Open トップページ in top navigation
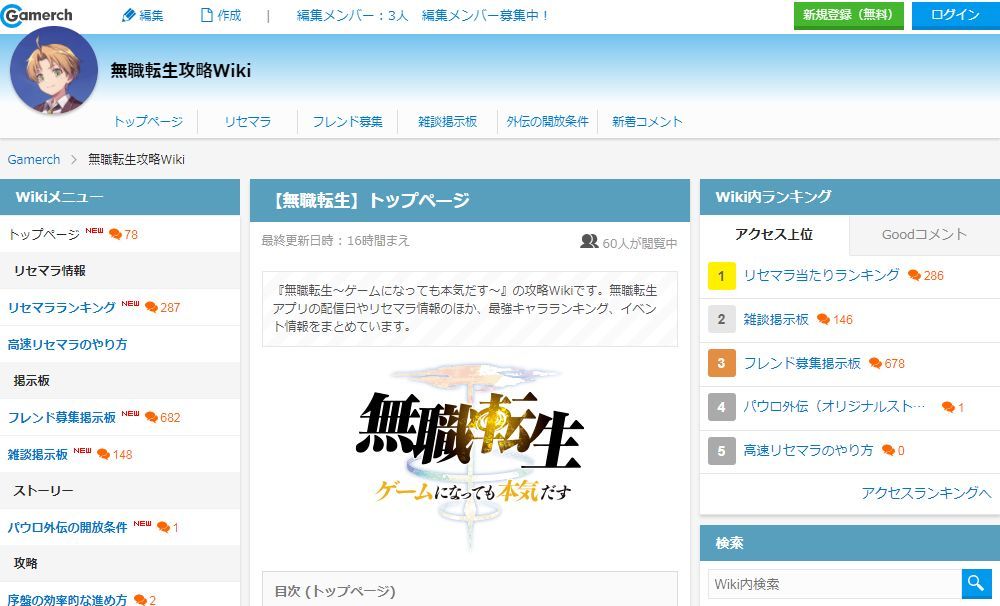Image resolution: width=1000 pixels, height=606 pixels. pos(148,121)
